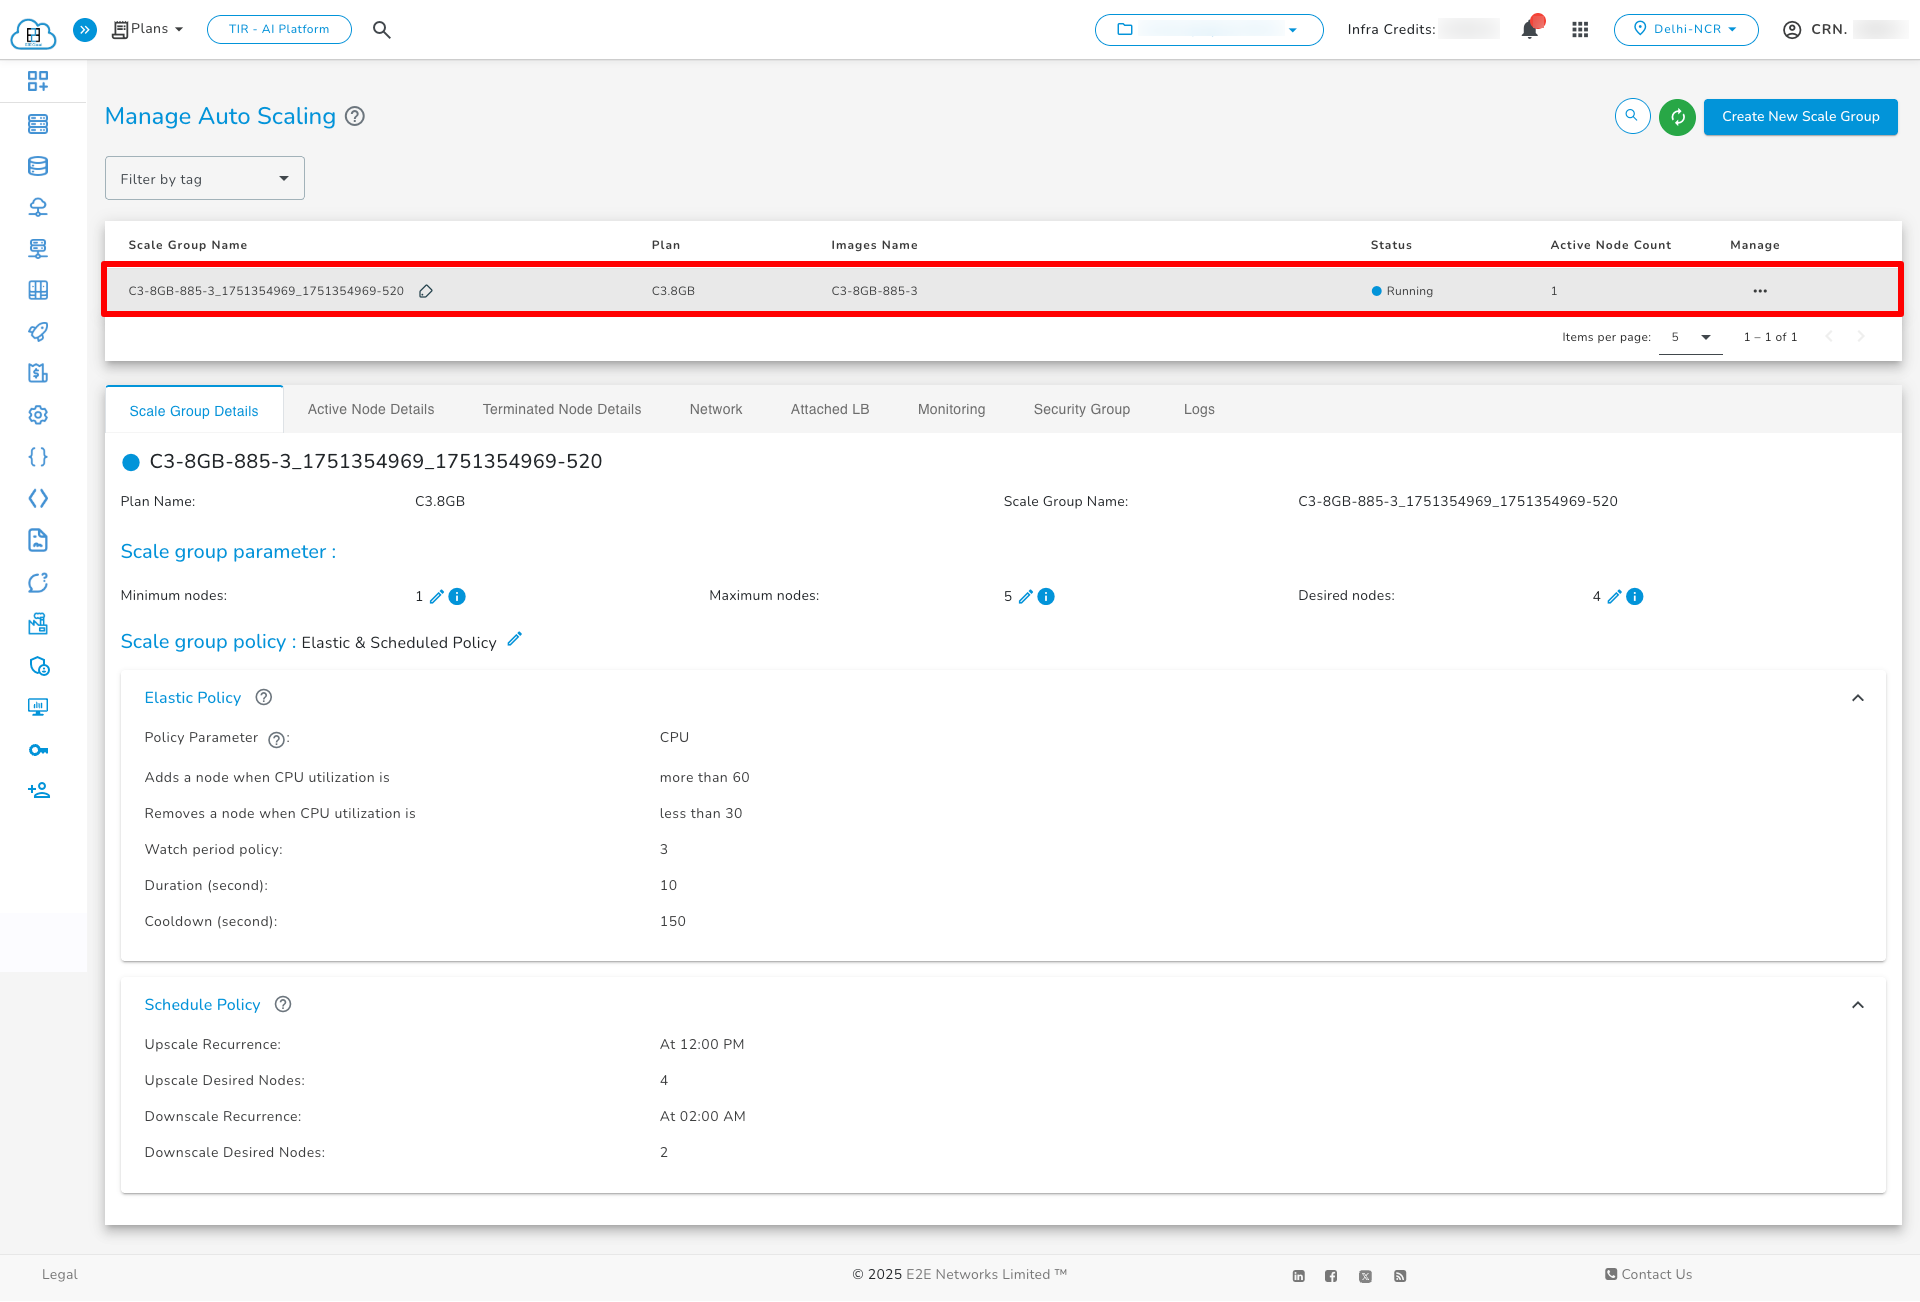The image size is (1920, 1302).
Task: Open the notifications bell icon
Action: 1529,28
